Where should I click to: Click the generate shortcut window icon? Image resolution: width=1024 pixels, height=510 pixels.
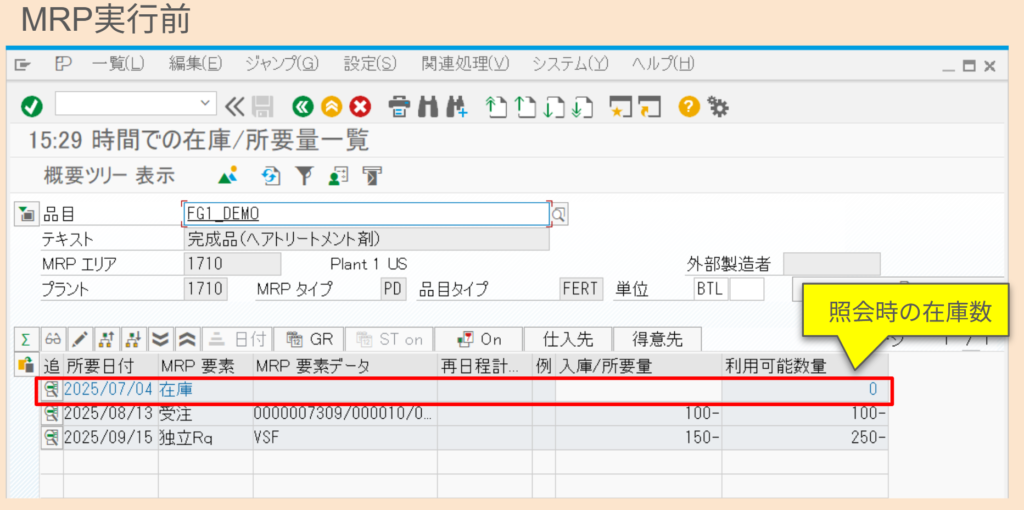[x=650, y=106]
